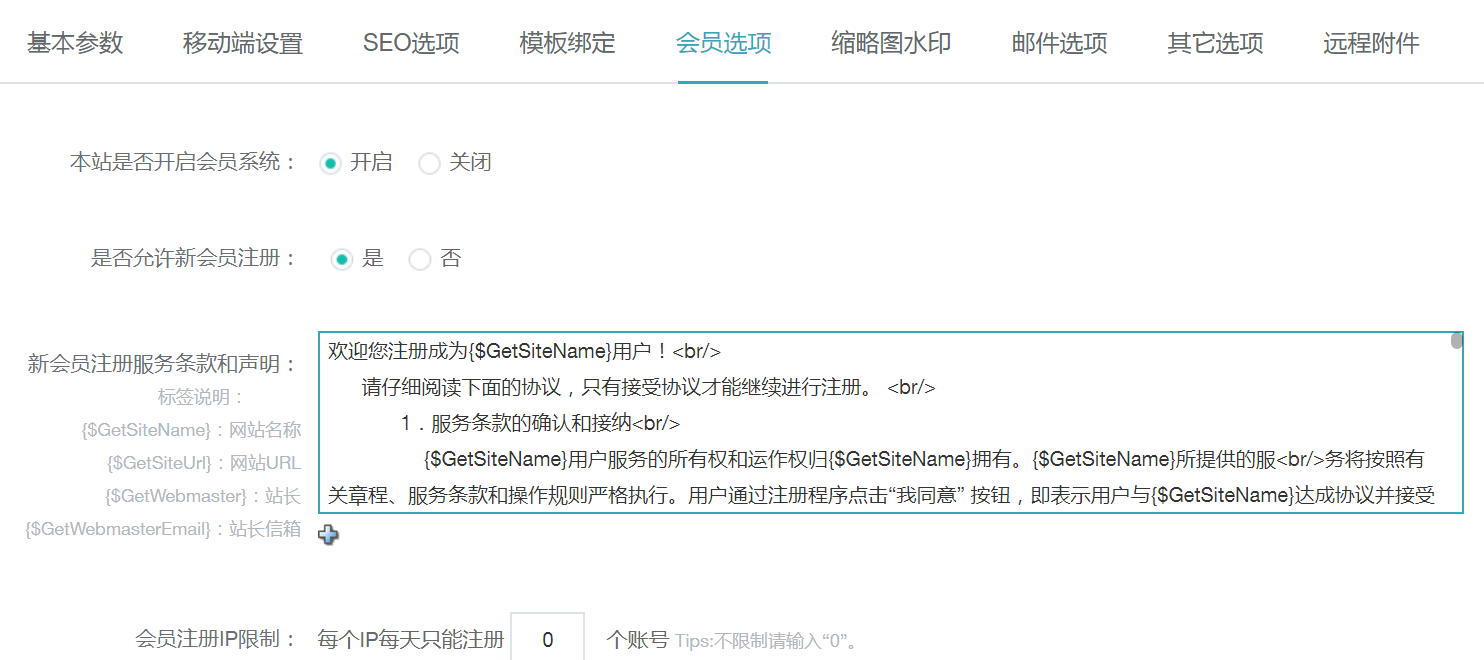This screenshot has height=660, width=1484.
Task: Open the 模板绑定 tab
Action: 566,42
